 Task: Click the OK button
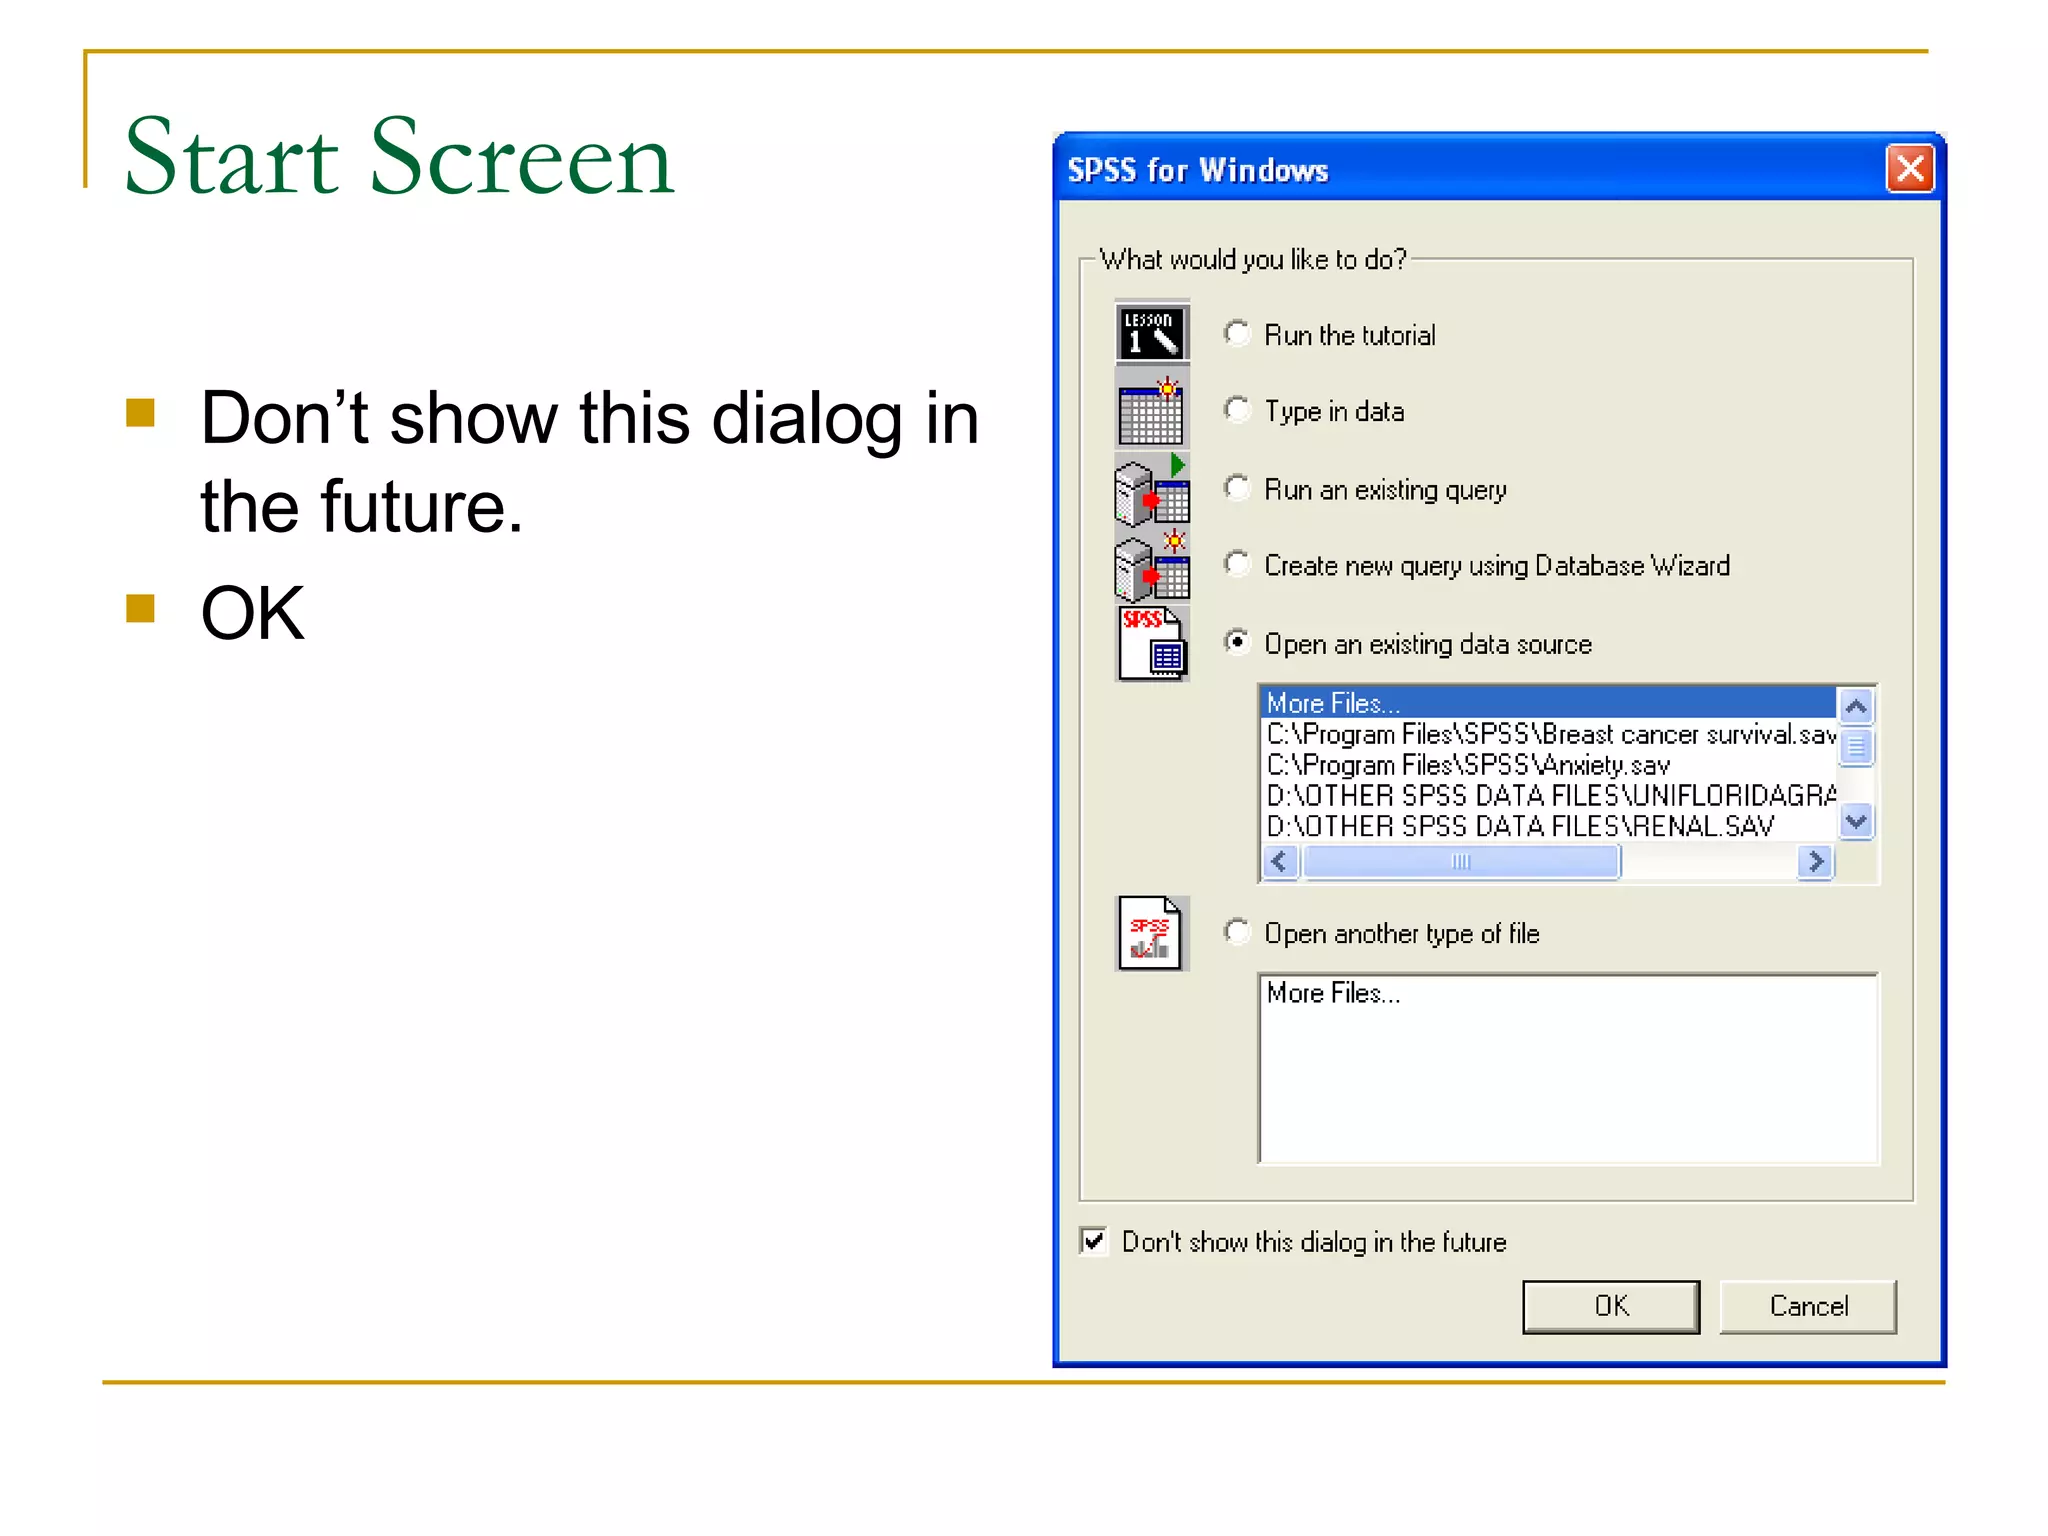pyautogui.click(x=1611, y=1306)
